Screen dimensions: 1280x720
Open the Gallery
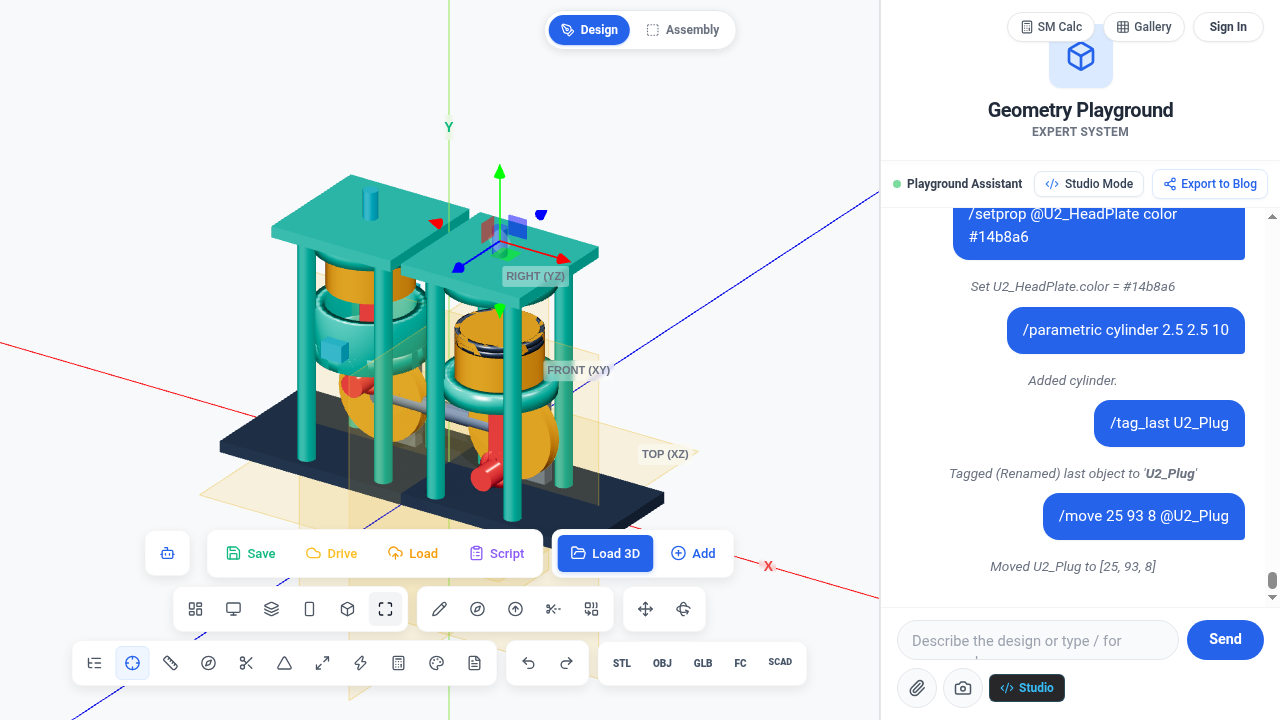point(1144,27)
